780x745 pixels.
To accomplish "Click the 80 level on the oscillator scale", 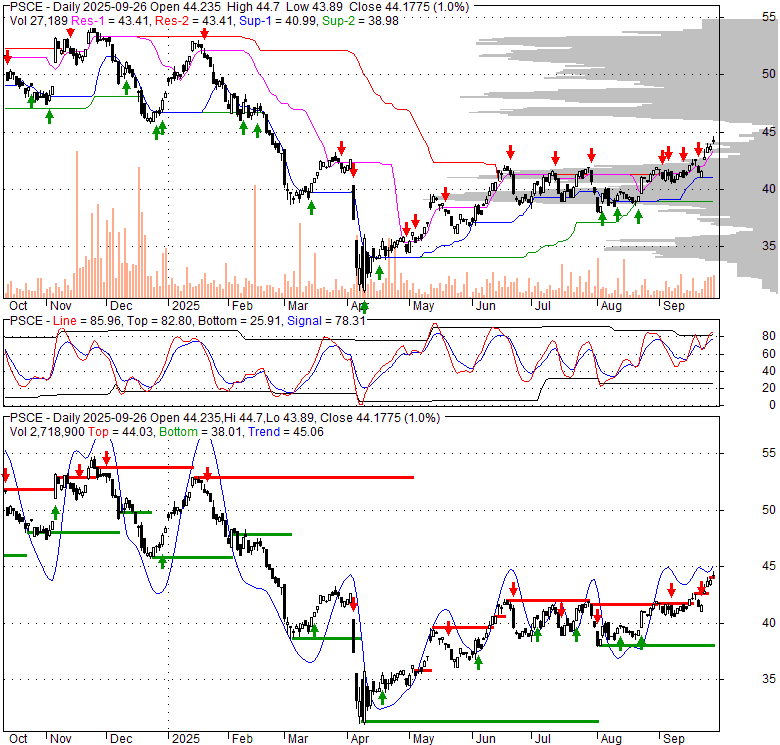I will [768, 336].
